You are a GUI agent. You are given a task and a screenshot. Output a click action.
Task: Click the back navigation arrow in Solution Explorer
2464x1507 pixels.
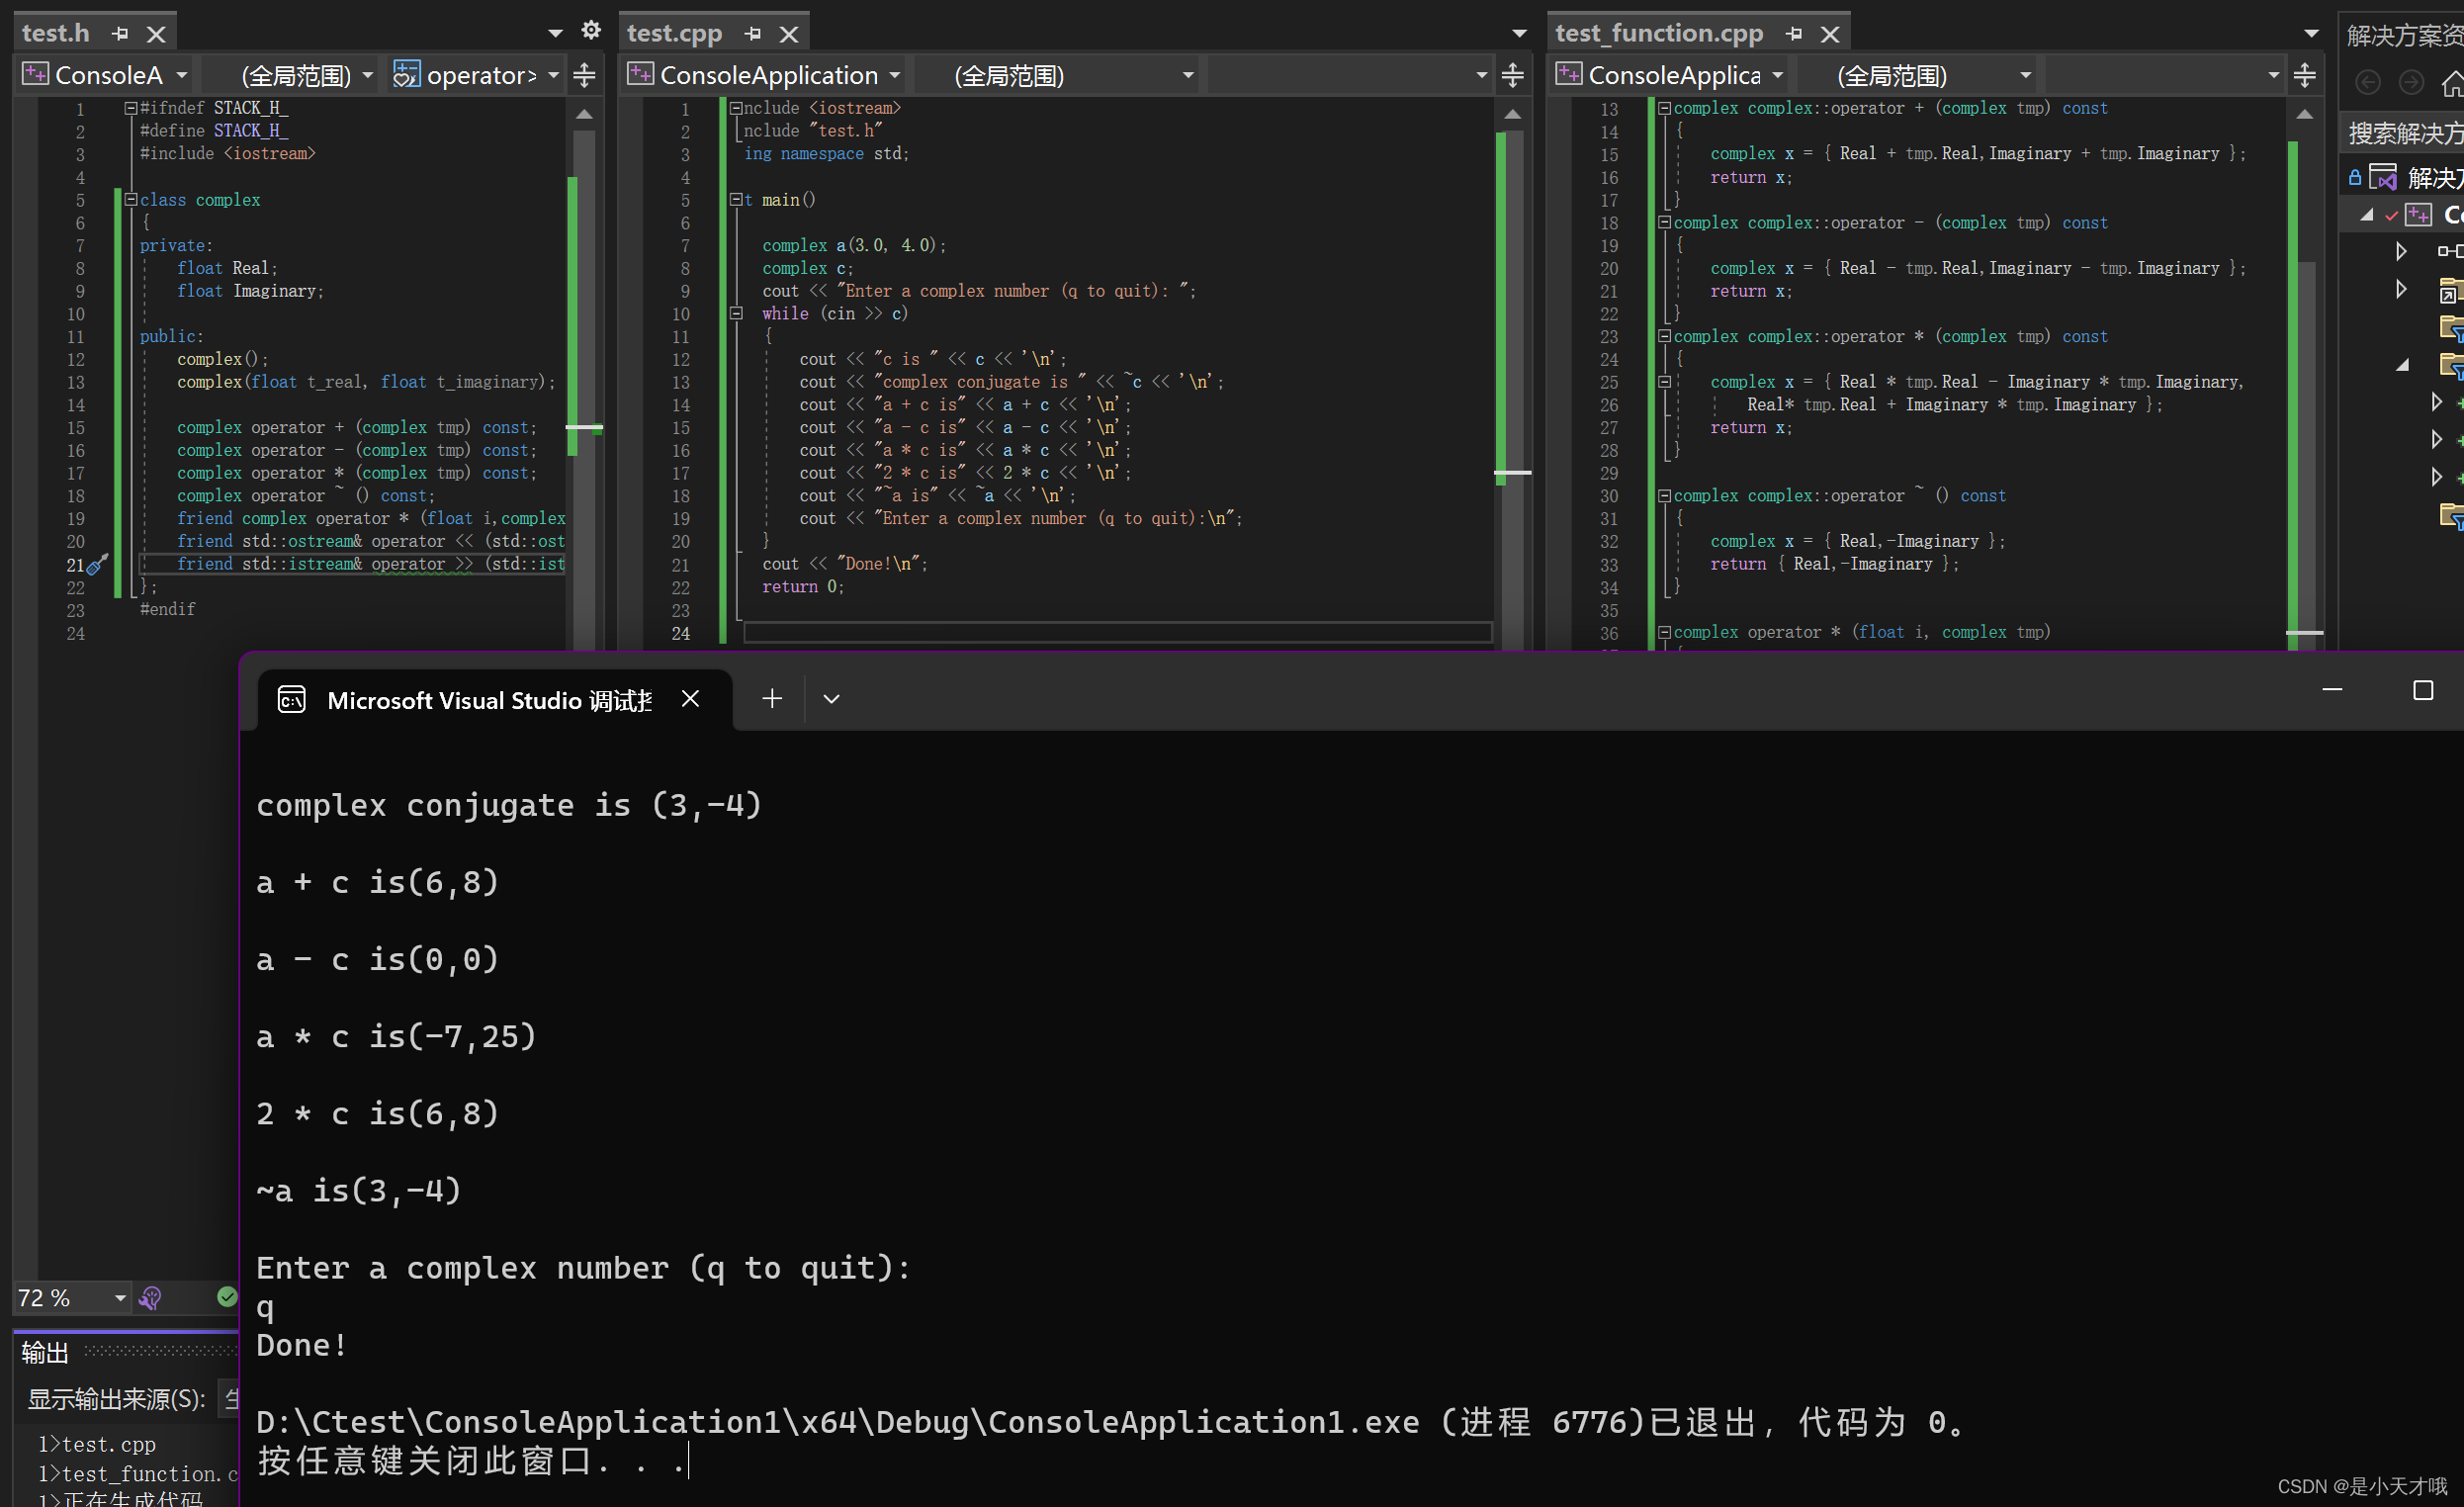point(2368,82)
